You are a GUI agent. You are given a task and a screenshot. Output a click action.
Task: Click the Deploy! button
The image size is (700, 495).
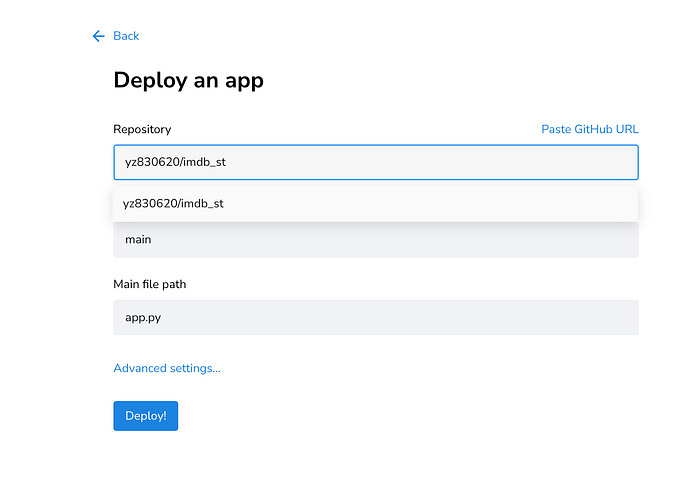click(146, 416)
